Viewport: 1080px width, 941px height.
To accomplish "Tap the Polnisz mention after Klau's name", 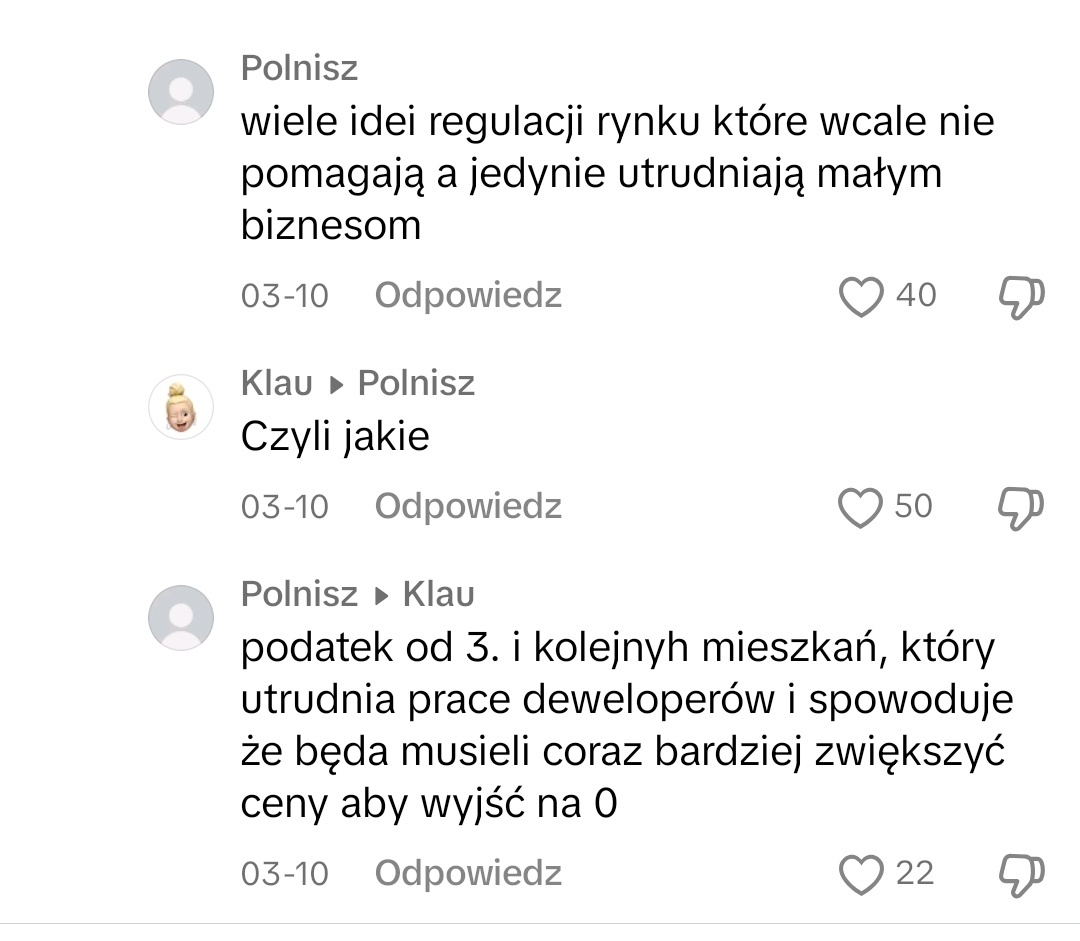I will coord(416,383).
